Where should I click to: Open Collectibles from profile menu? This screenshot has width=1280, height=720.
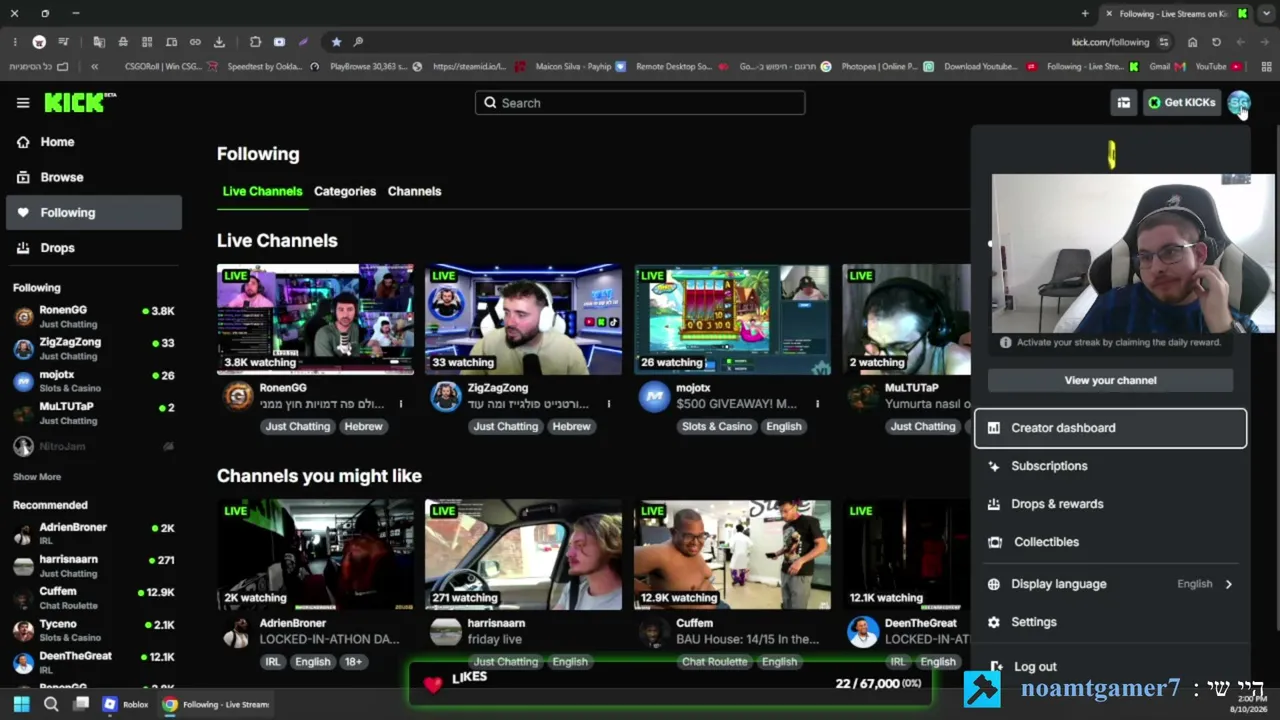point(1110,542)
